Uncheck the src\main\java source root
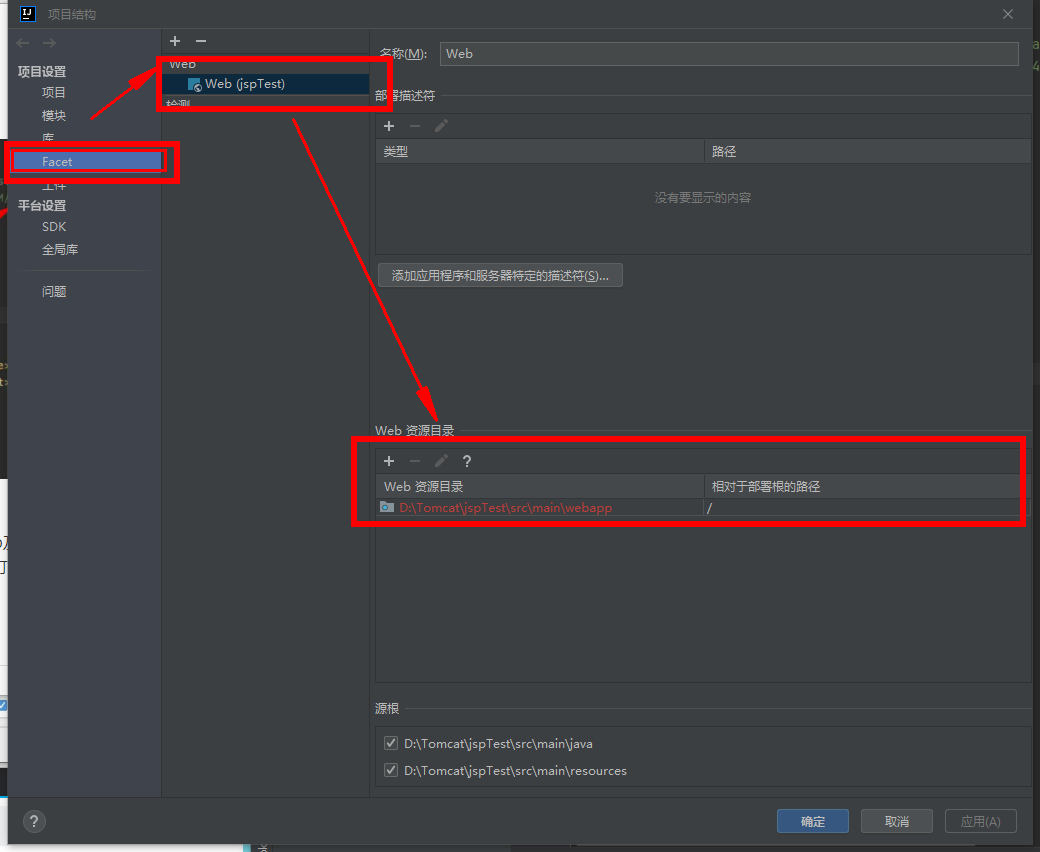Viewport: 1040px width, 852px height. point(391,744)
